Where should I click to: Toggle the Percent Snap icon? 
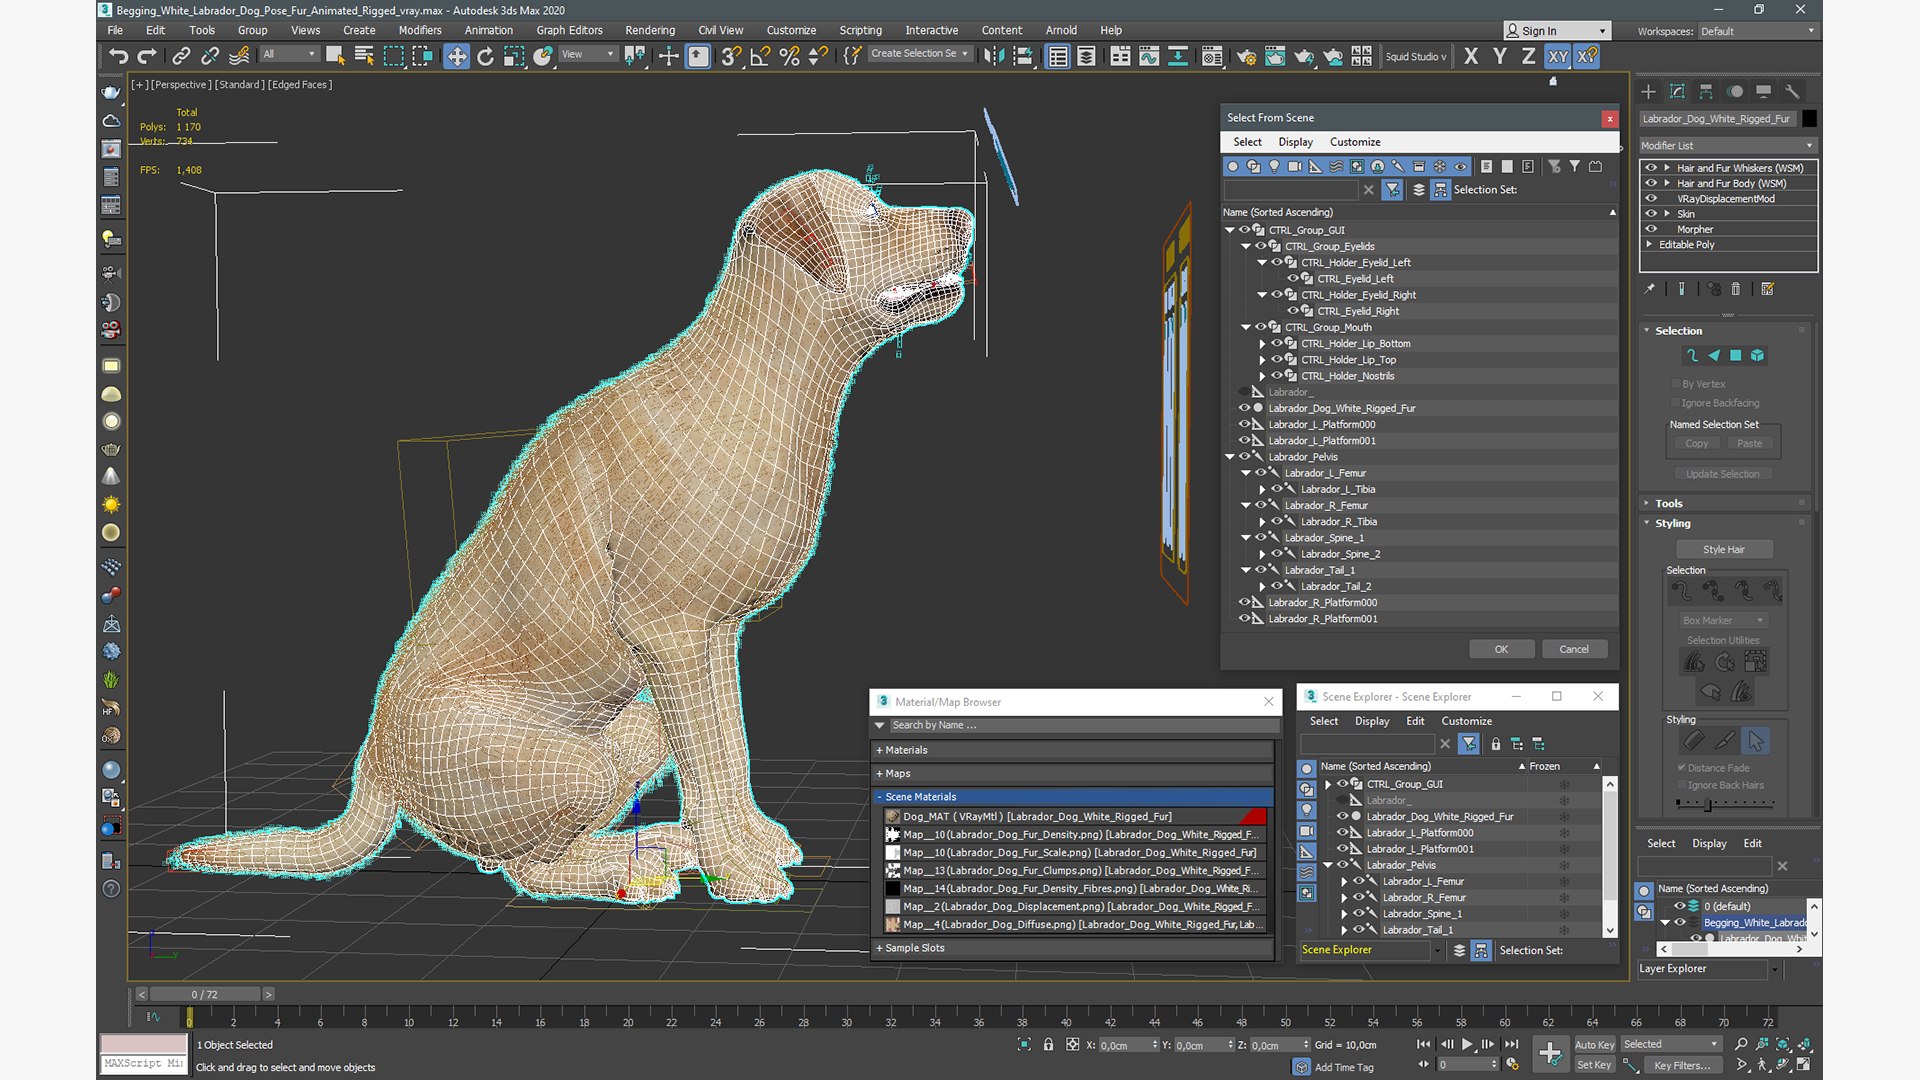point(789,56)
